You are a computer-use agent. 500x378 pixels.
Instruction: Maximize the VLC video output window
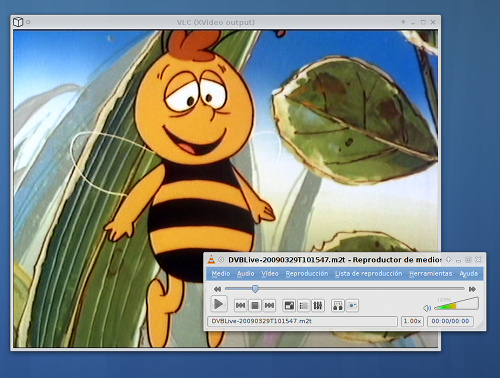423,22
